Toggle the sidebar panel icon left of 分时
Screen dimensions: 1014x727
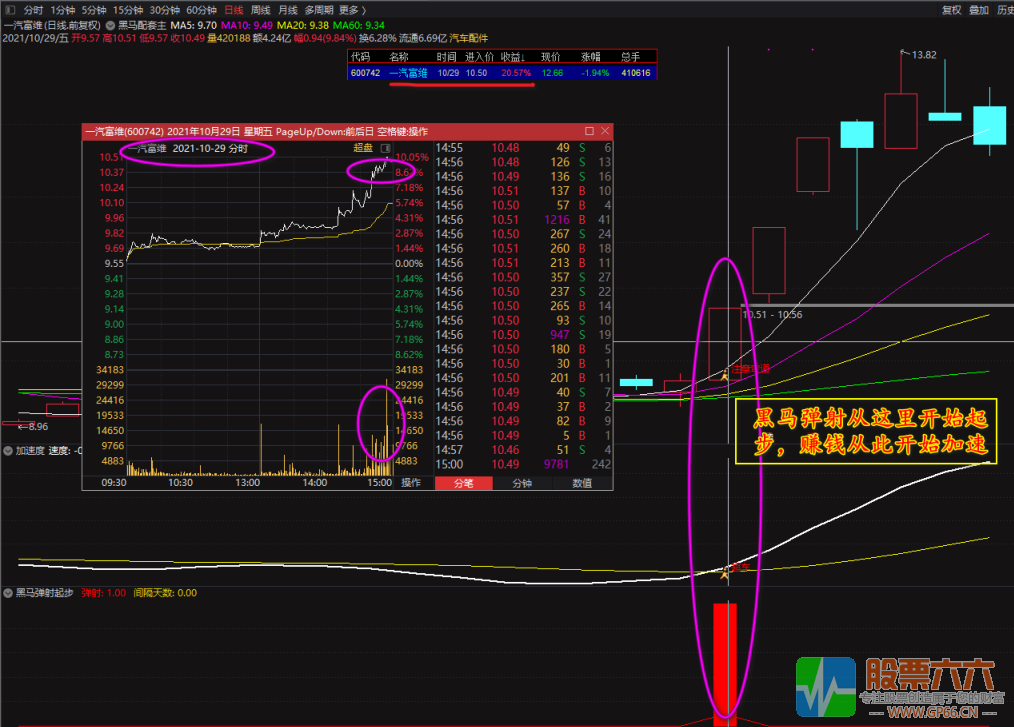10,10
